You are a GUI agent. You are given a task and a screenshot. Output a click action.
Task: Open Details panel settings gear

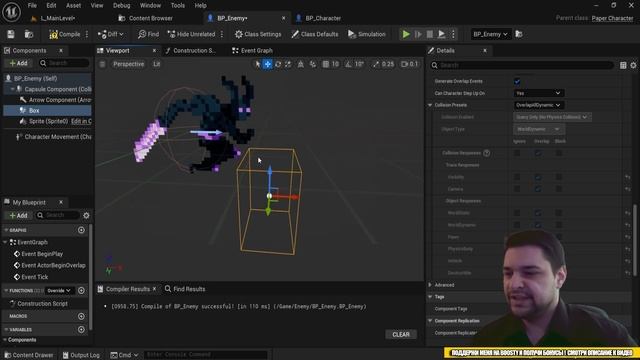[633, 65]
